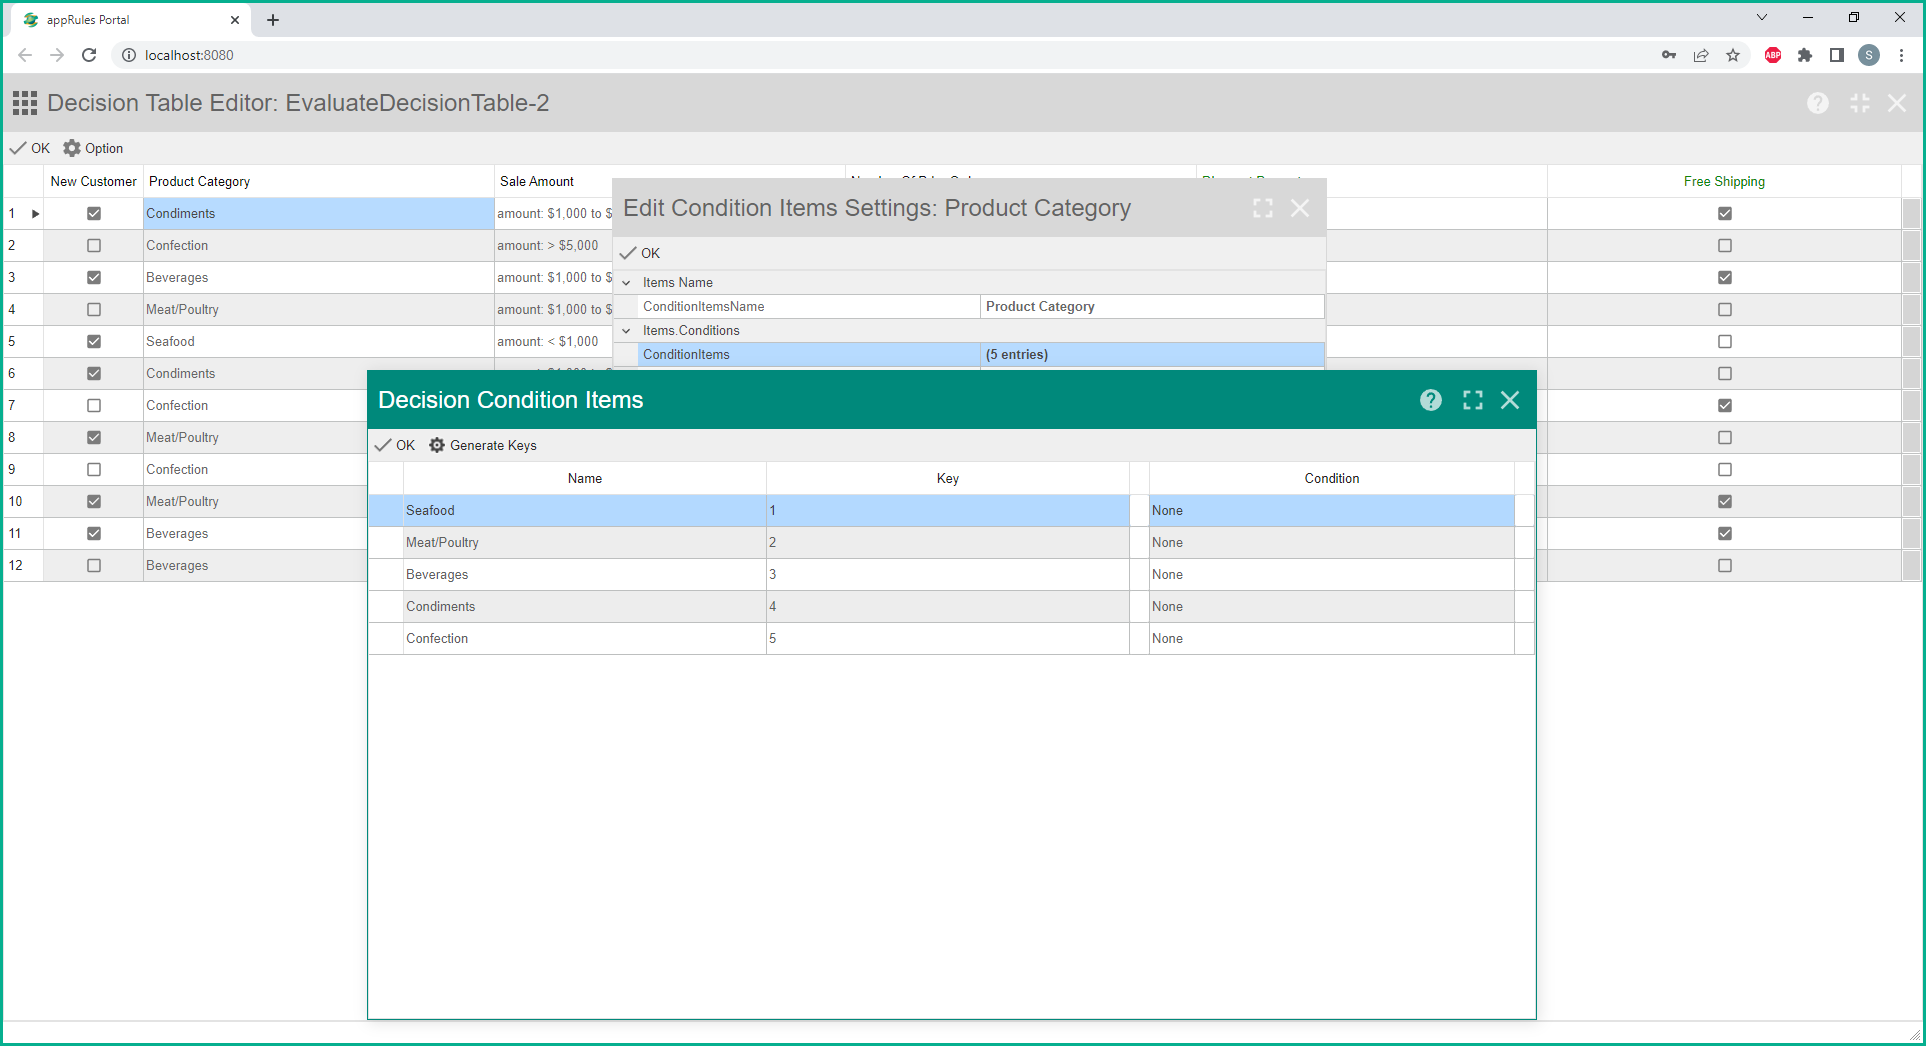Check Free Shipping in row 2
Viewport: 1926px width, 1046px height.
(1725, 245)
